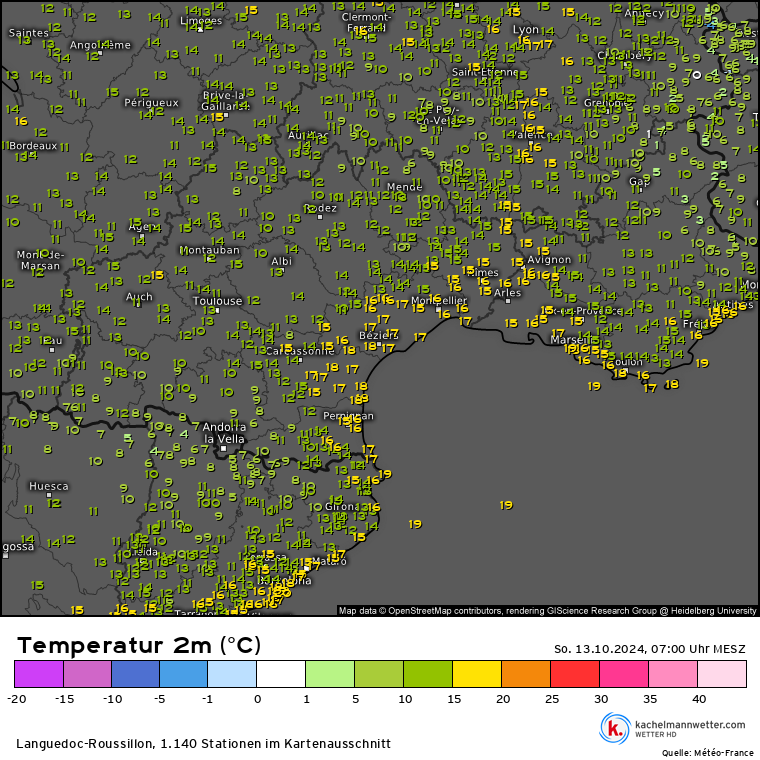Click the Auch city label
This screenshot has height=760, width=760.
pyautogui.click(x=139, y=297)
